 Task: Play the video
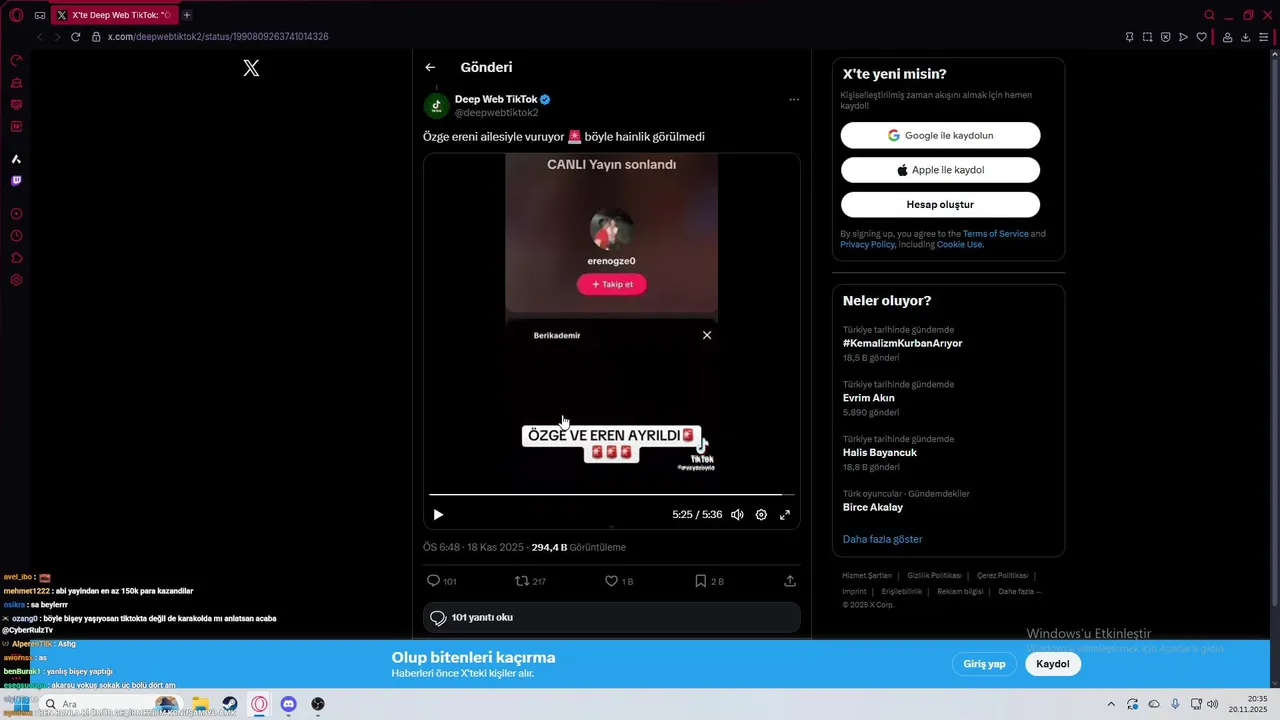438,515
